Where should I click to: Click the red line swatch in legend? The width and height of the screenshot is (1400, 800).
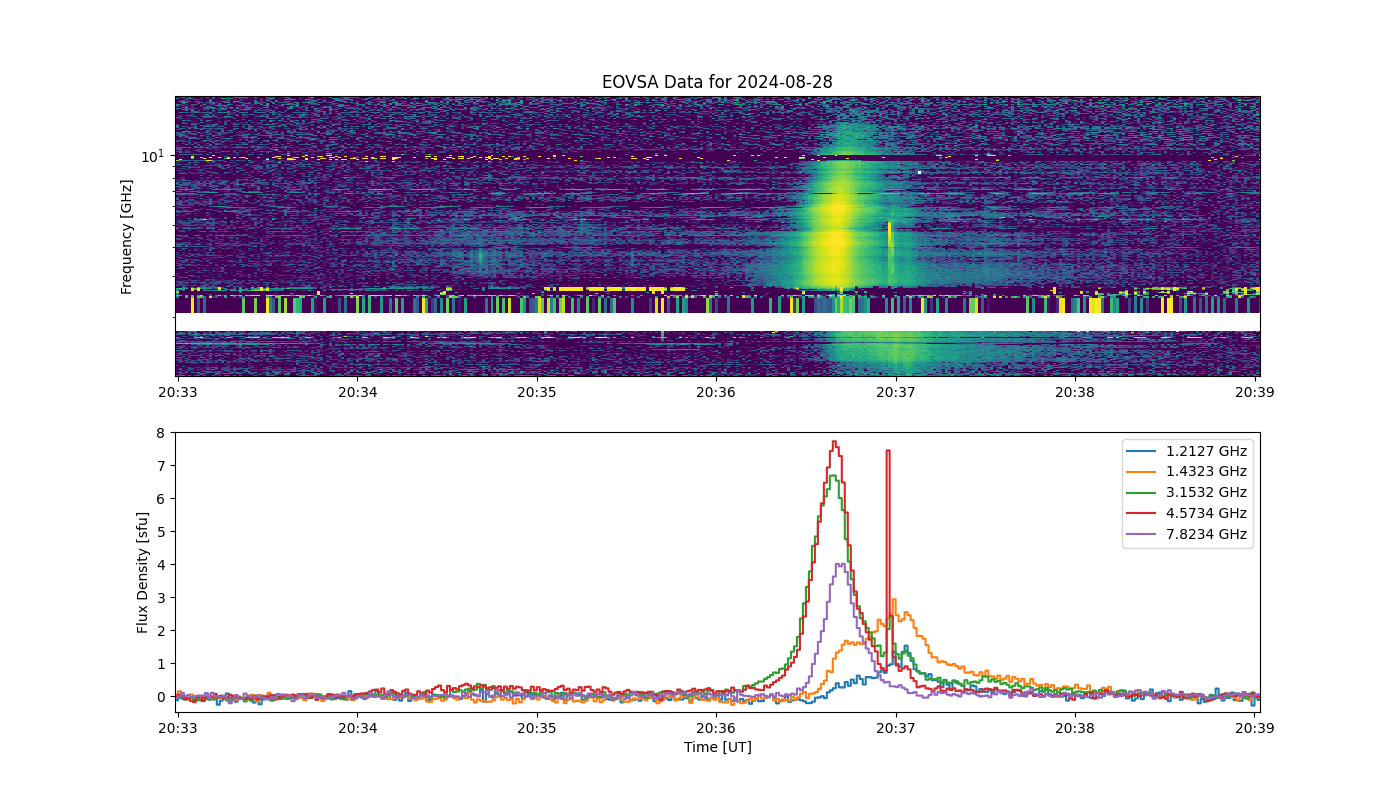(1142, 514)
